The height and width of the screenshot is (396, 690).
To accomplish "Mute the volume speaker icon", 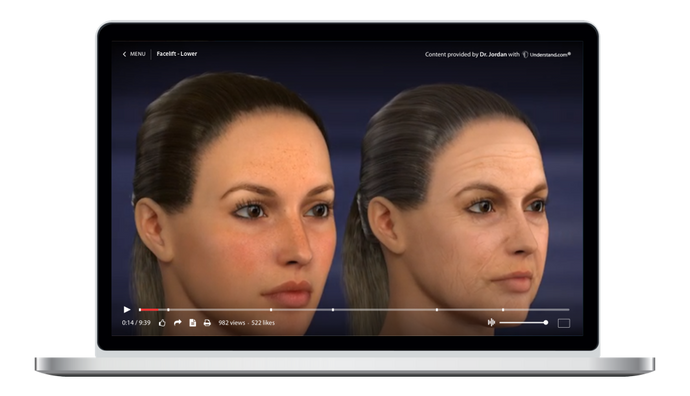I will click(x=491, y=323).
